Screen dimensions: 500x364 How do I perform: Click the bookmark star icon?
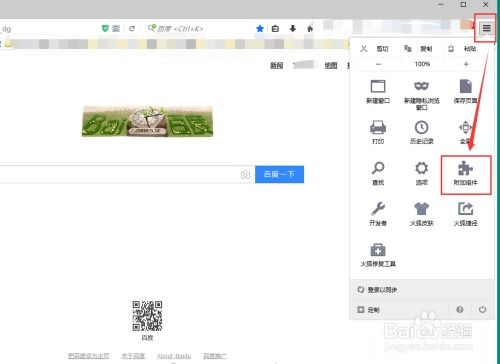260,29
